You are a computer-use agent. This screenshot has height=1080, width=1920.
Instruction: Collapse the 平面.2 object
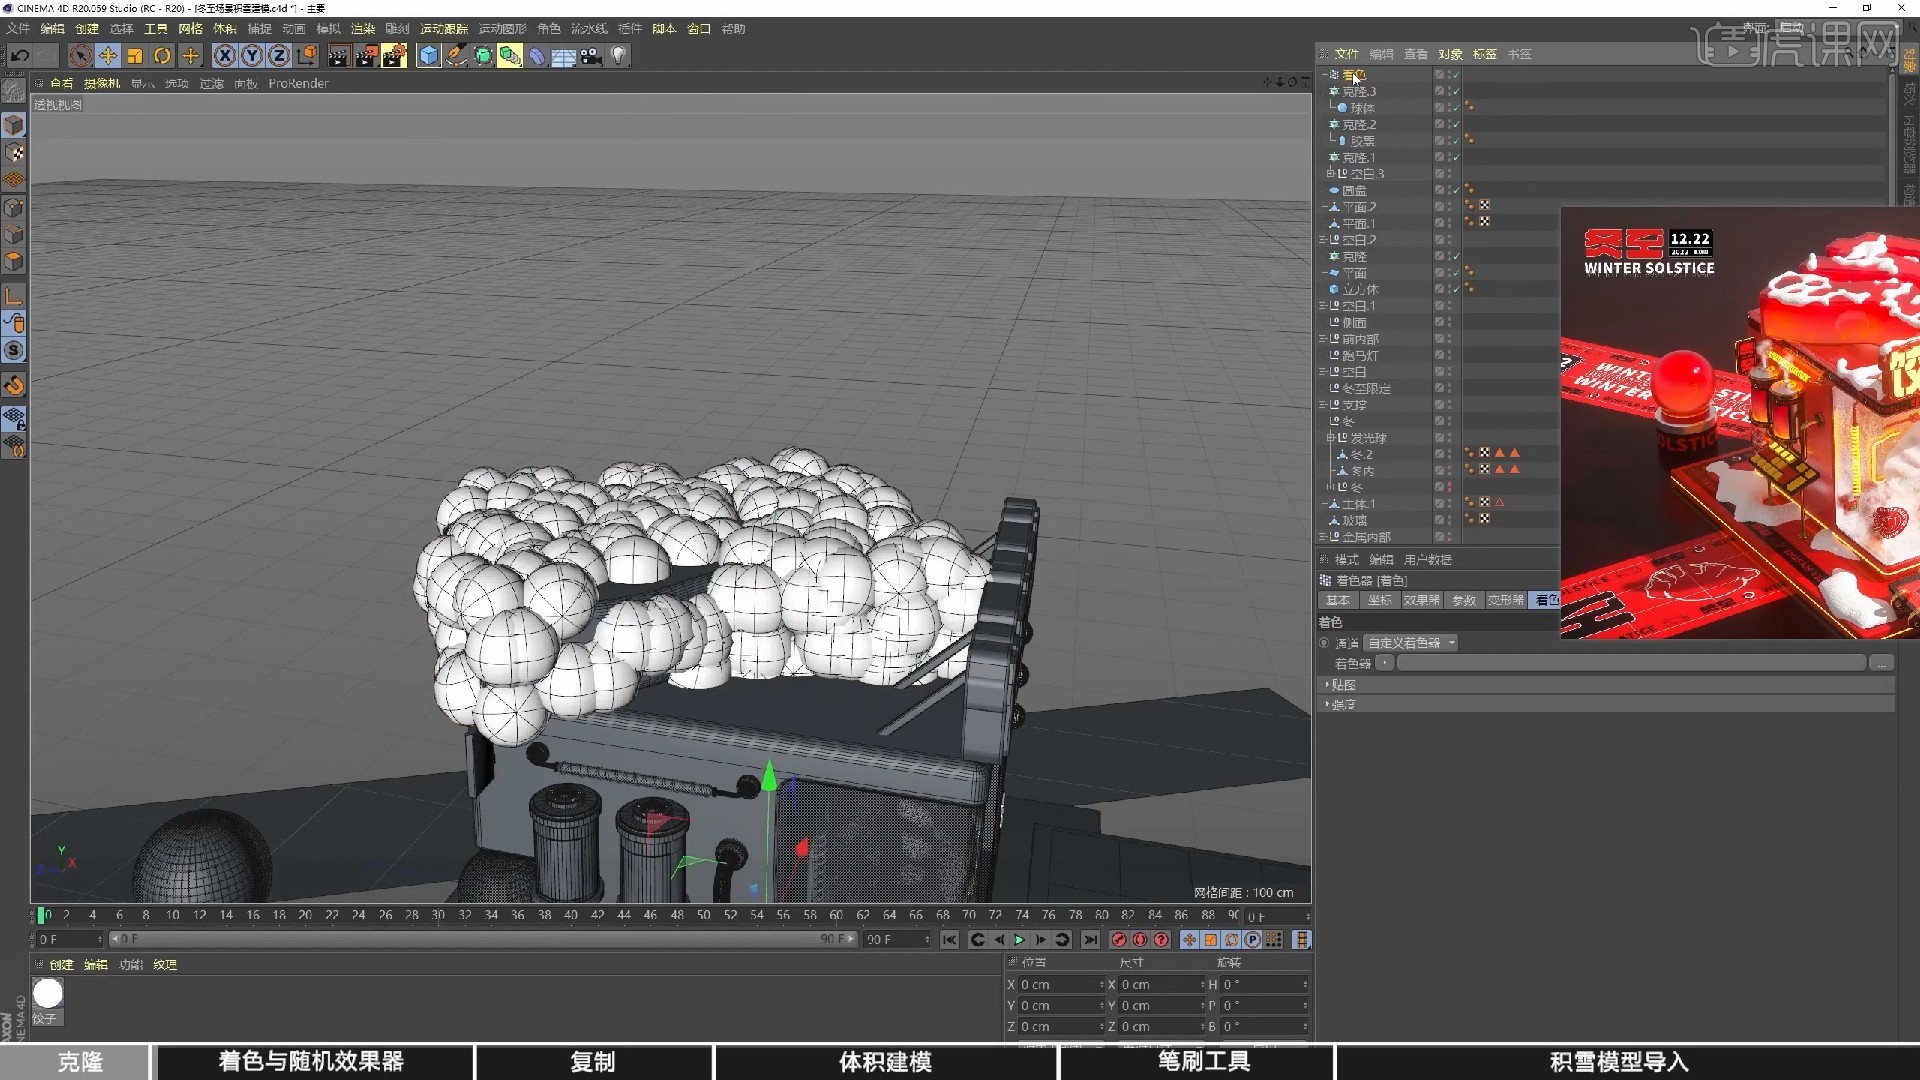click(1325, 207)
